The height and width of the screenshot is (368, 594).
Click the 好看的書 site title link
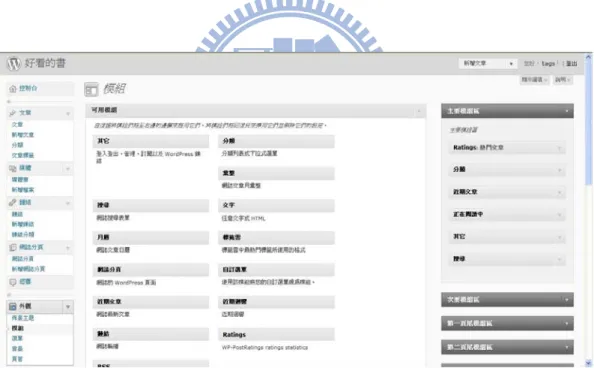(45, 63)
